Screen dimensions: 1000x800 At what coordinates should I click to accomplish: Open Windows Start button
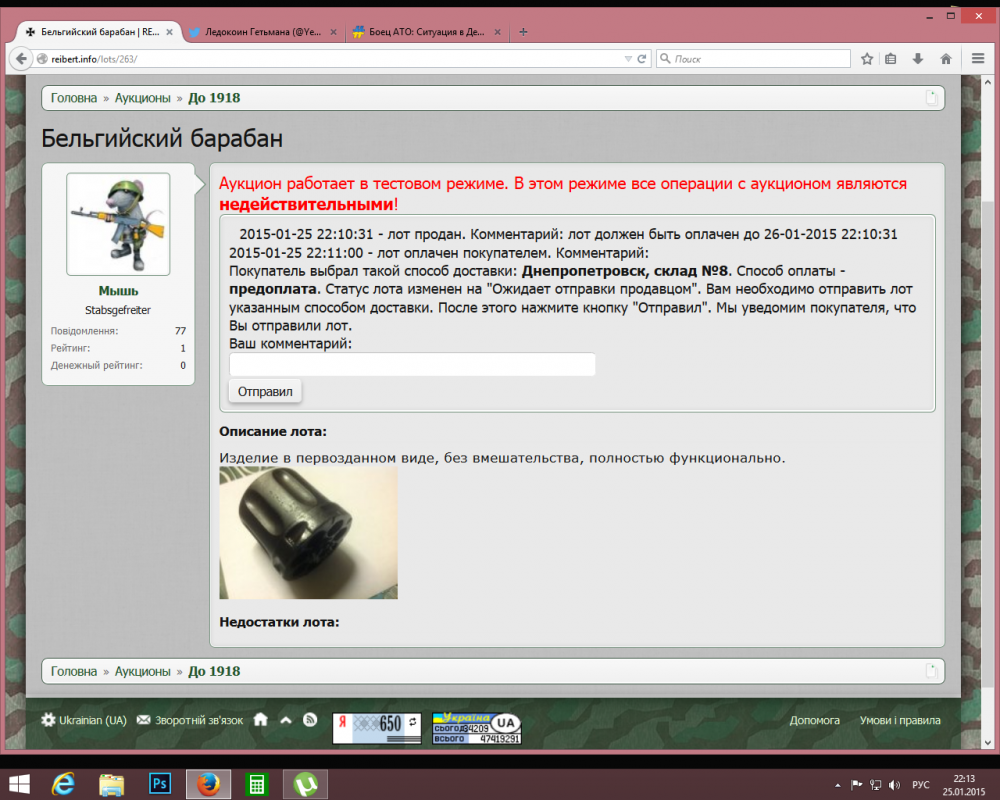[x=18, y=784]
